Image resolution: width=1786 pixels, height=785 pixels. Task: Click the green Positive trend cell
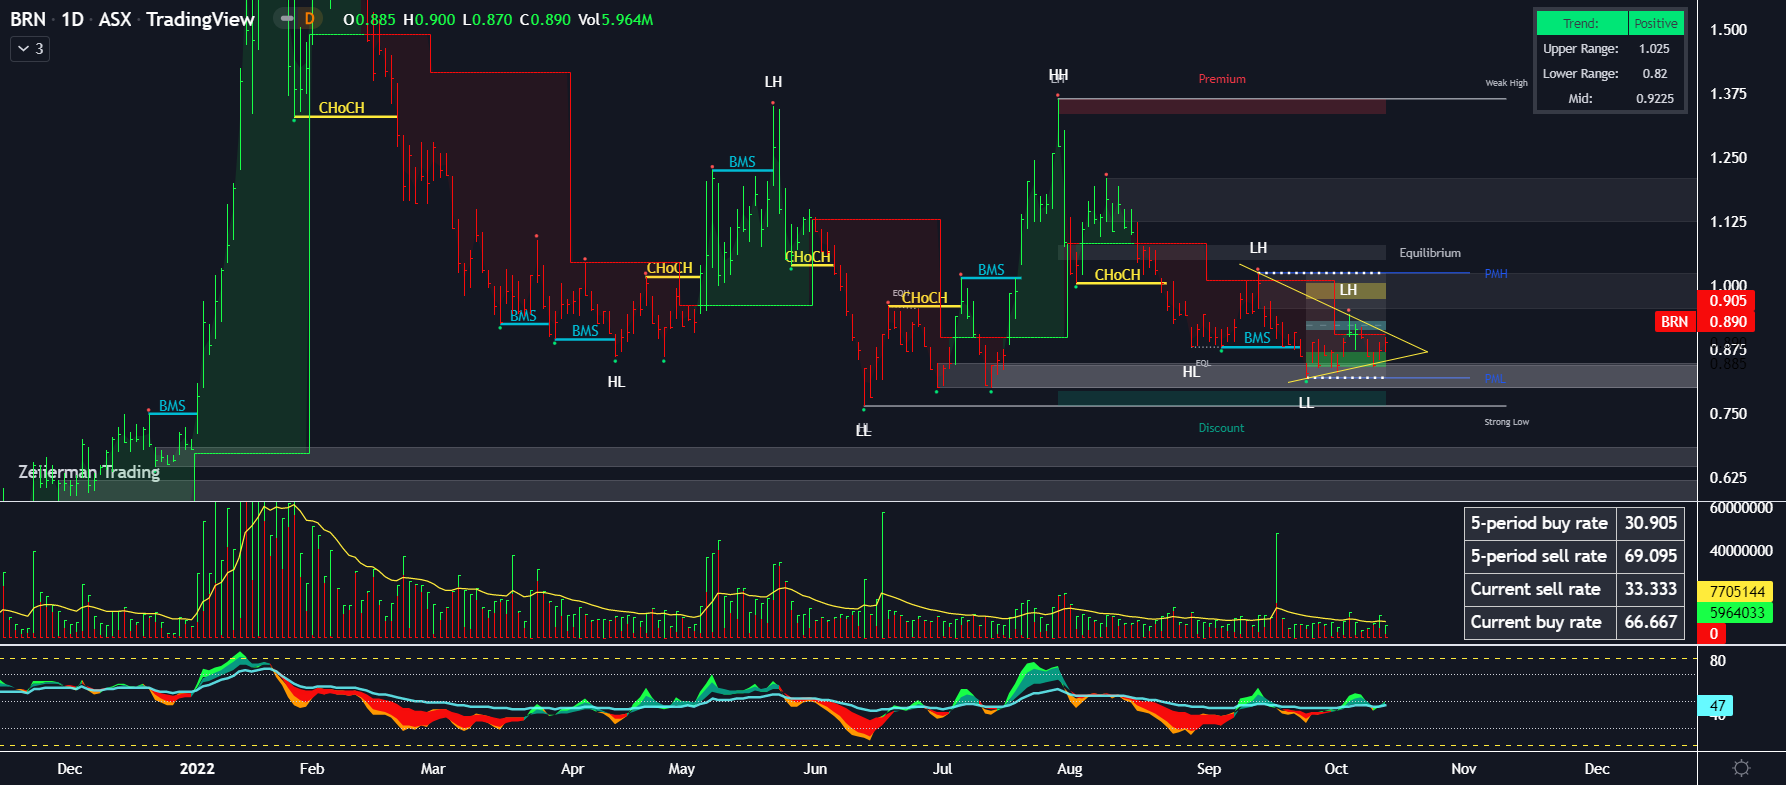1655,24
